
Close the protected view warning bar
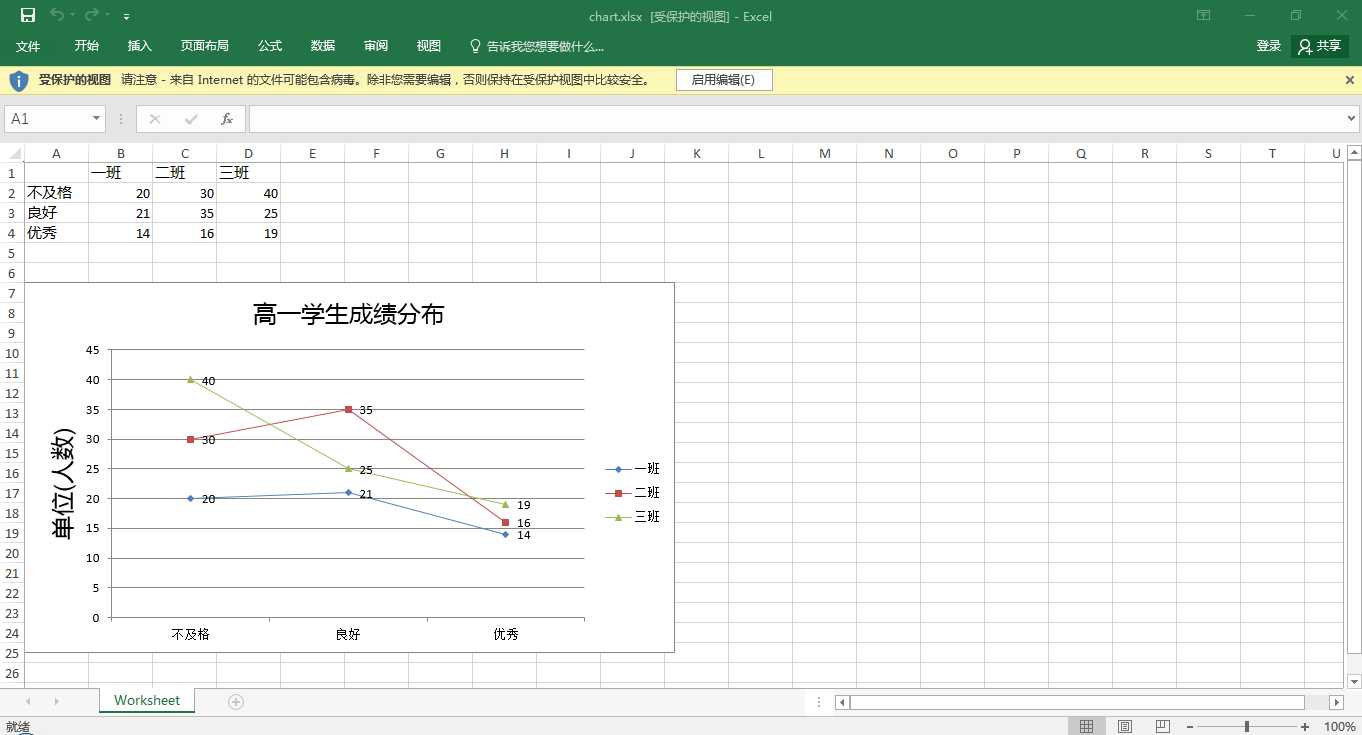click(1350, 80)
